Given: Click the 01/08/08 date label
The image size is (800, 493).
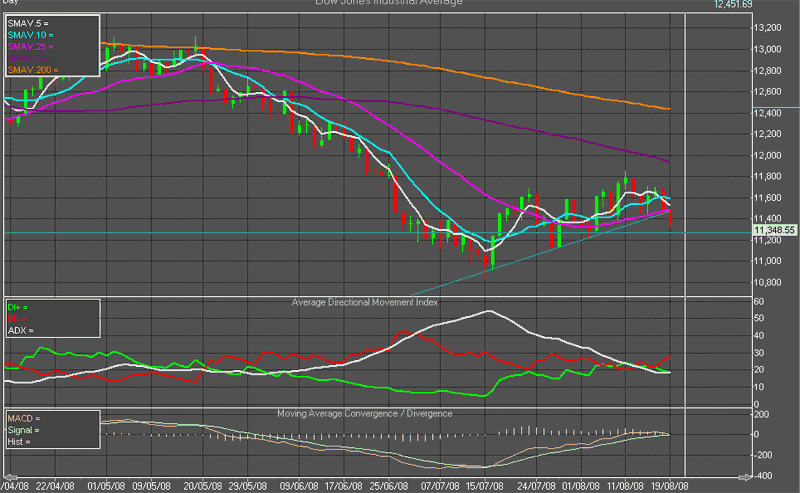Looking at the screenshot, I should [581, 486].
